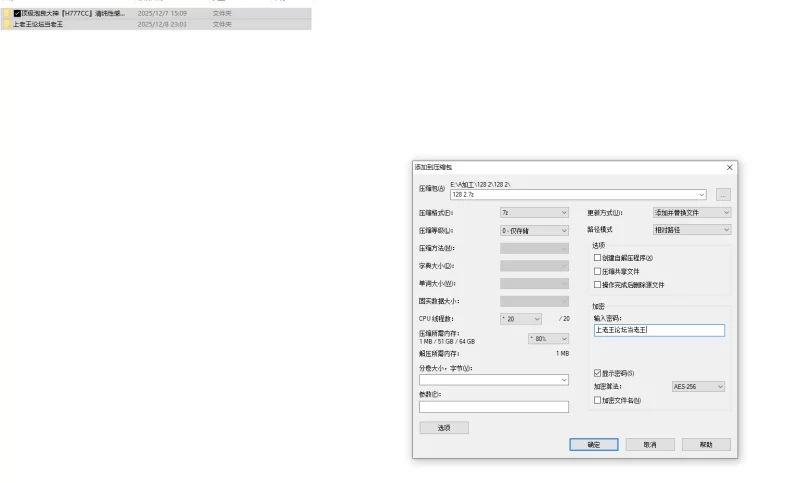Enable 操作完成后删除源文件 checkbox
The height and width of the screenshot is (483, 800).
[597, 285]
